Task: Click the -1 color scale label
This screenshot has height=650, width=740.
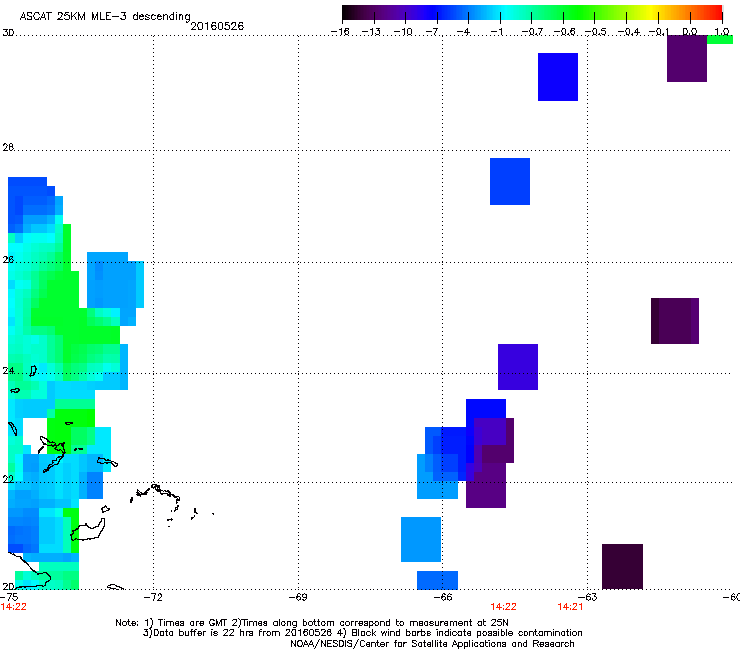Action: coord(496,32)
